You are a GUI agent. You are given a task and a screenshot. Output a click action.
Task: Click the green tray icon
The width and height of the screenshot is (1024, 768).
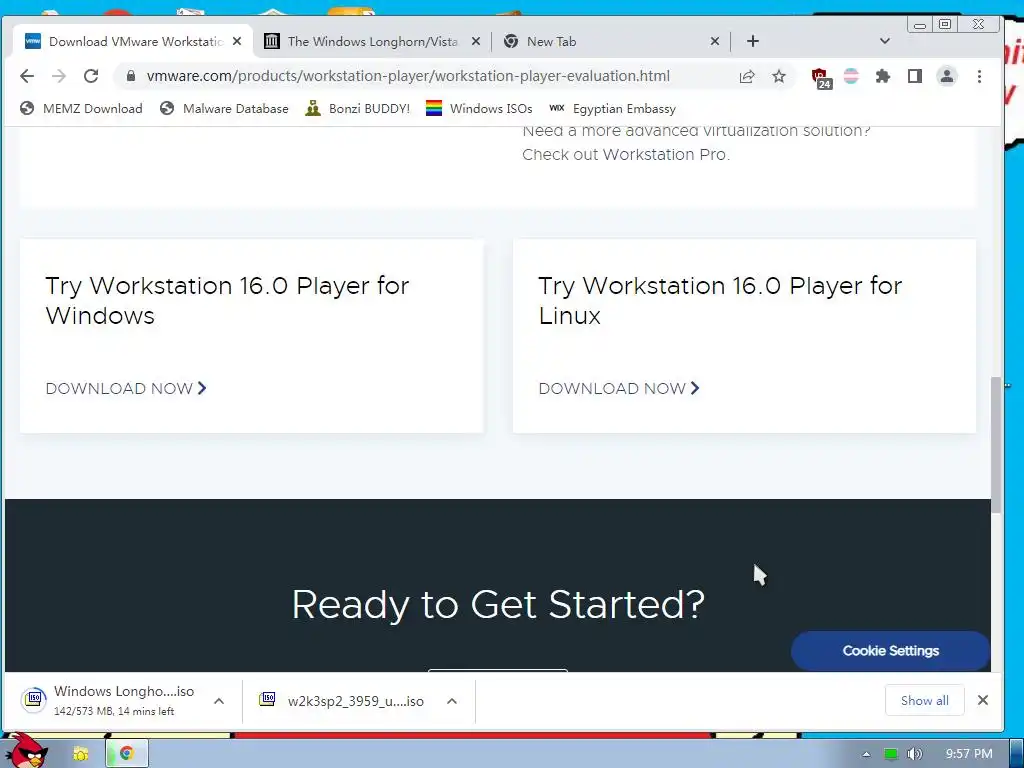click(891, 754)
